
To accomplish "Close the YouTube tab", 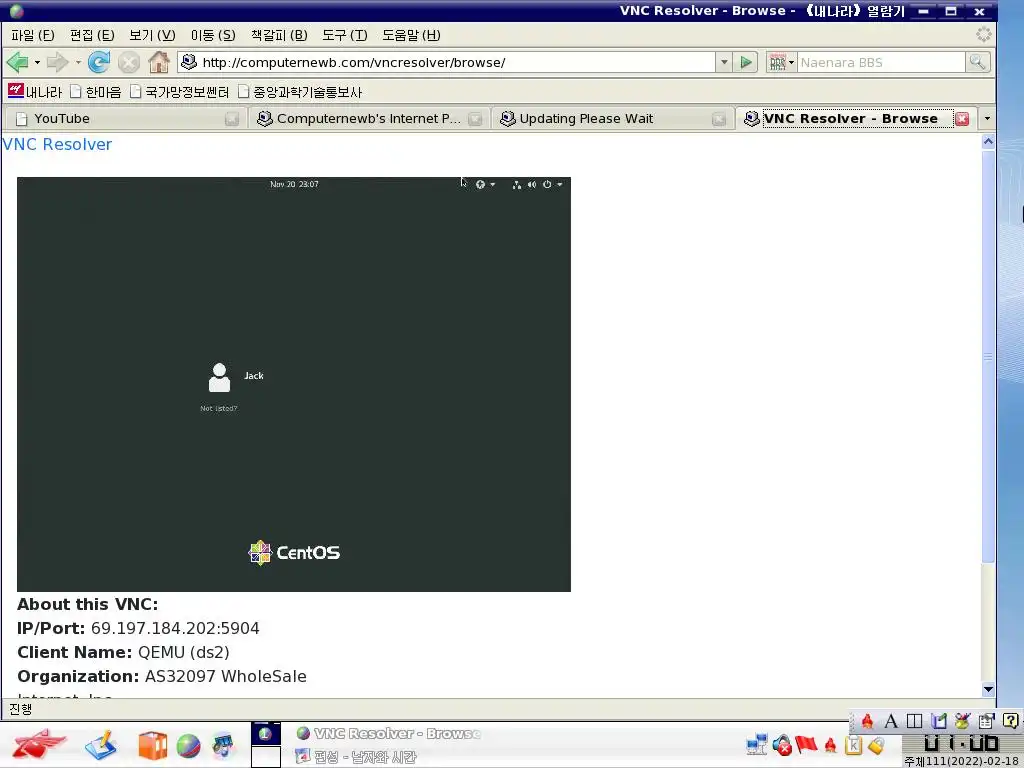I will coord(231,119).
